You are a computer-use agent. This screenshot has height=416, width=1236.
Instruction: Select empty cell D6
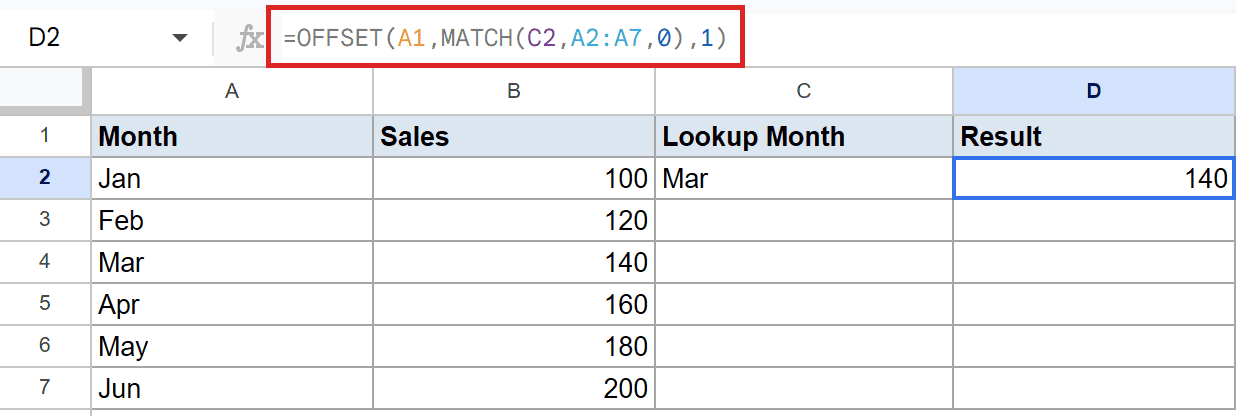point(1094,346)
